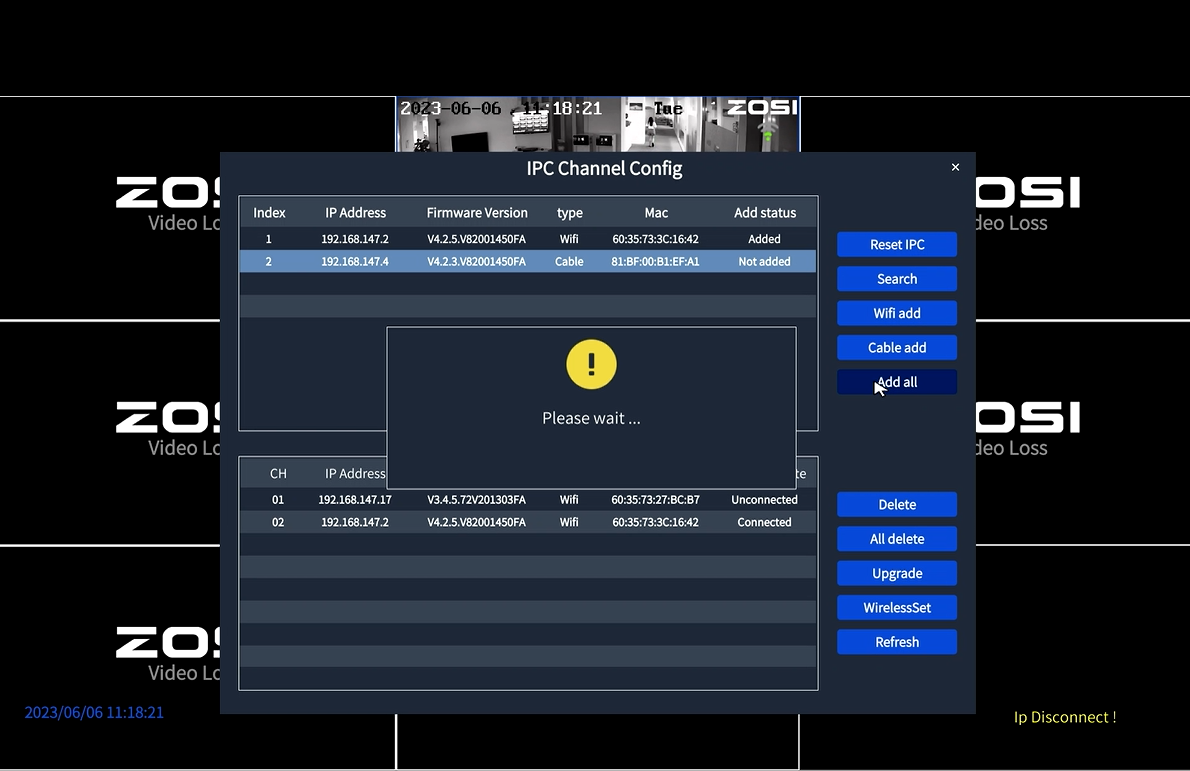Add all discovered cameras
The width and height of the screenshot is (1190, 771).
point(896,382)
